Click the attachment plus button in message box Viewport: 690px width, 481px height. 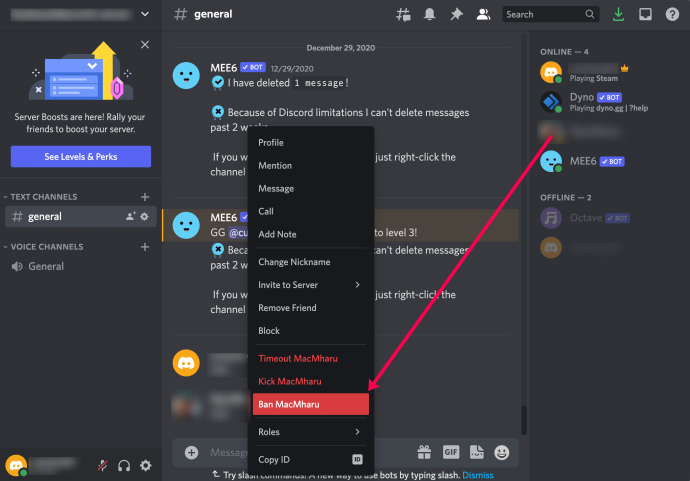point(191,452)
